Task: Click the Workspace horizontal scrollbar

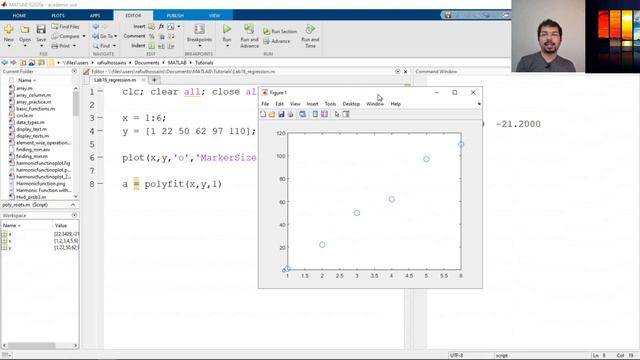Action: pos(32,345)
